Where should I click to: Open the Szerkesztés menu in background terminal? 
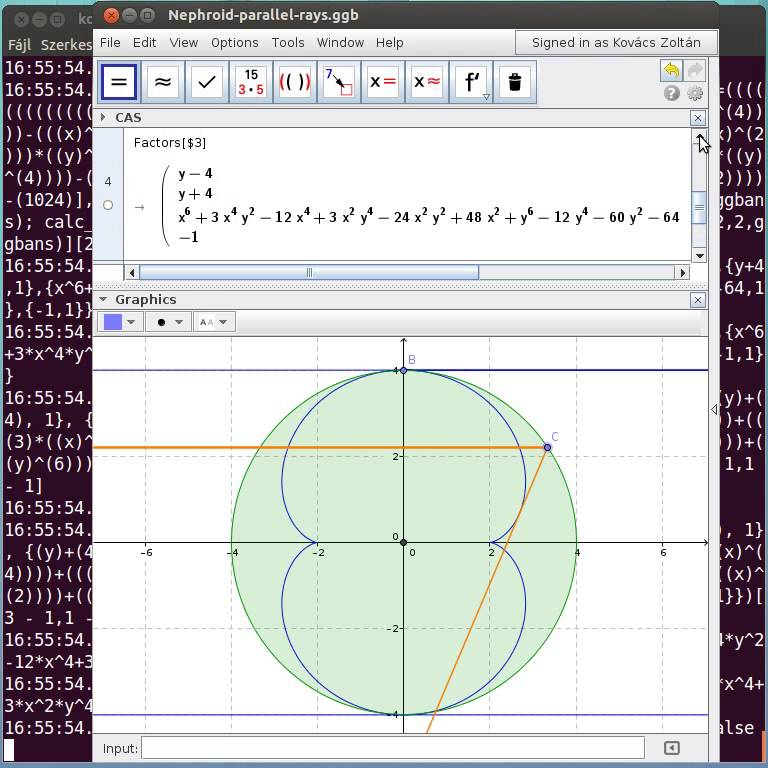(x=67, y=45)
